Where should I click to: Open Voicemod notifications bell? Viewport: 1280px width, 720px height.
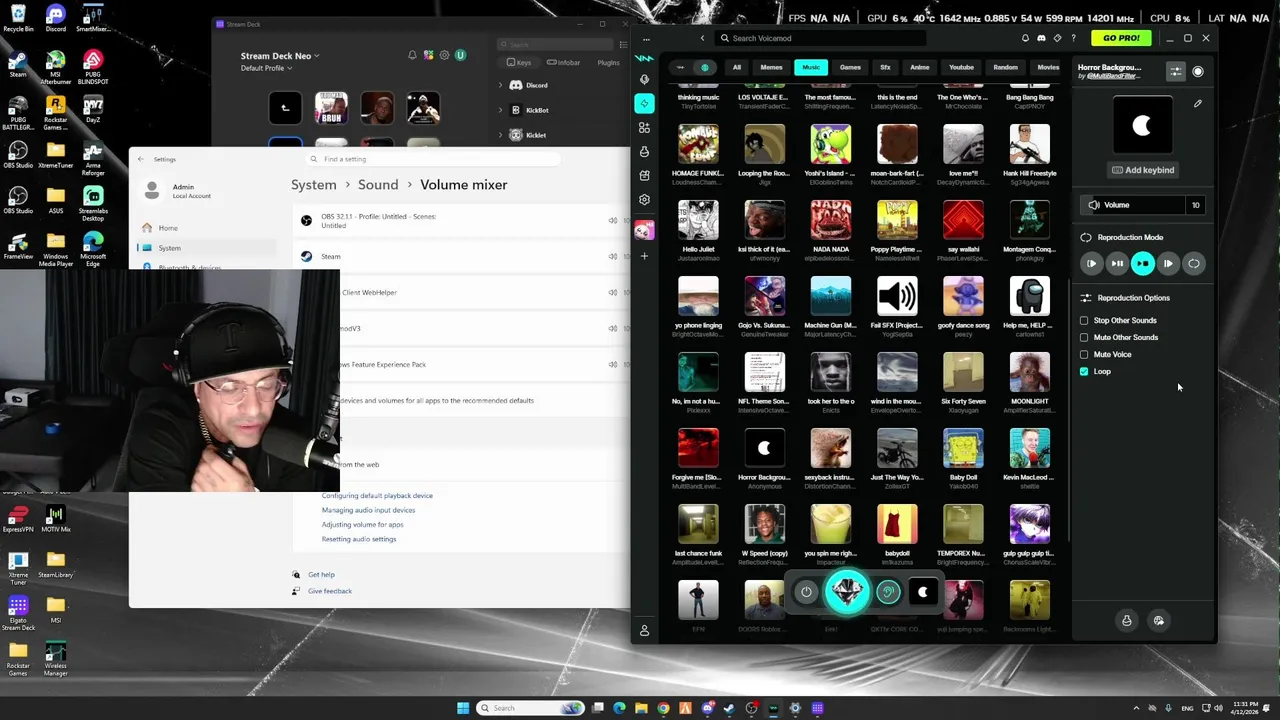[1025, 38]
